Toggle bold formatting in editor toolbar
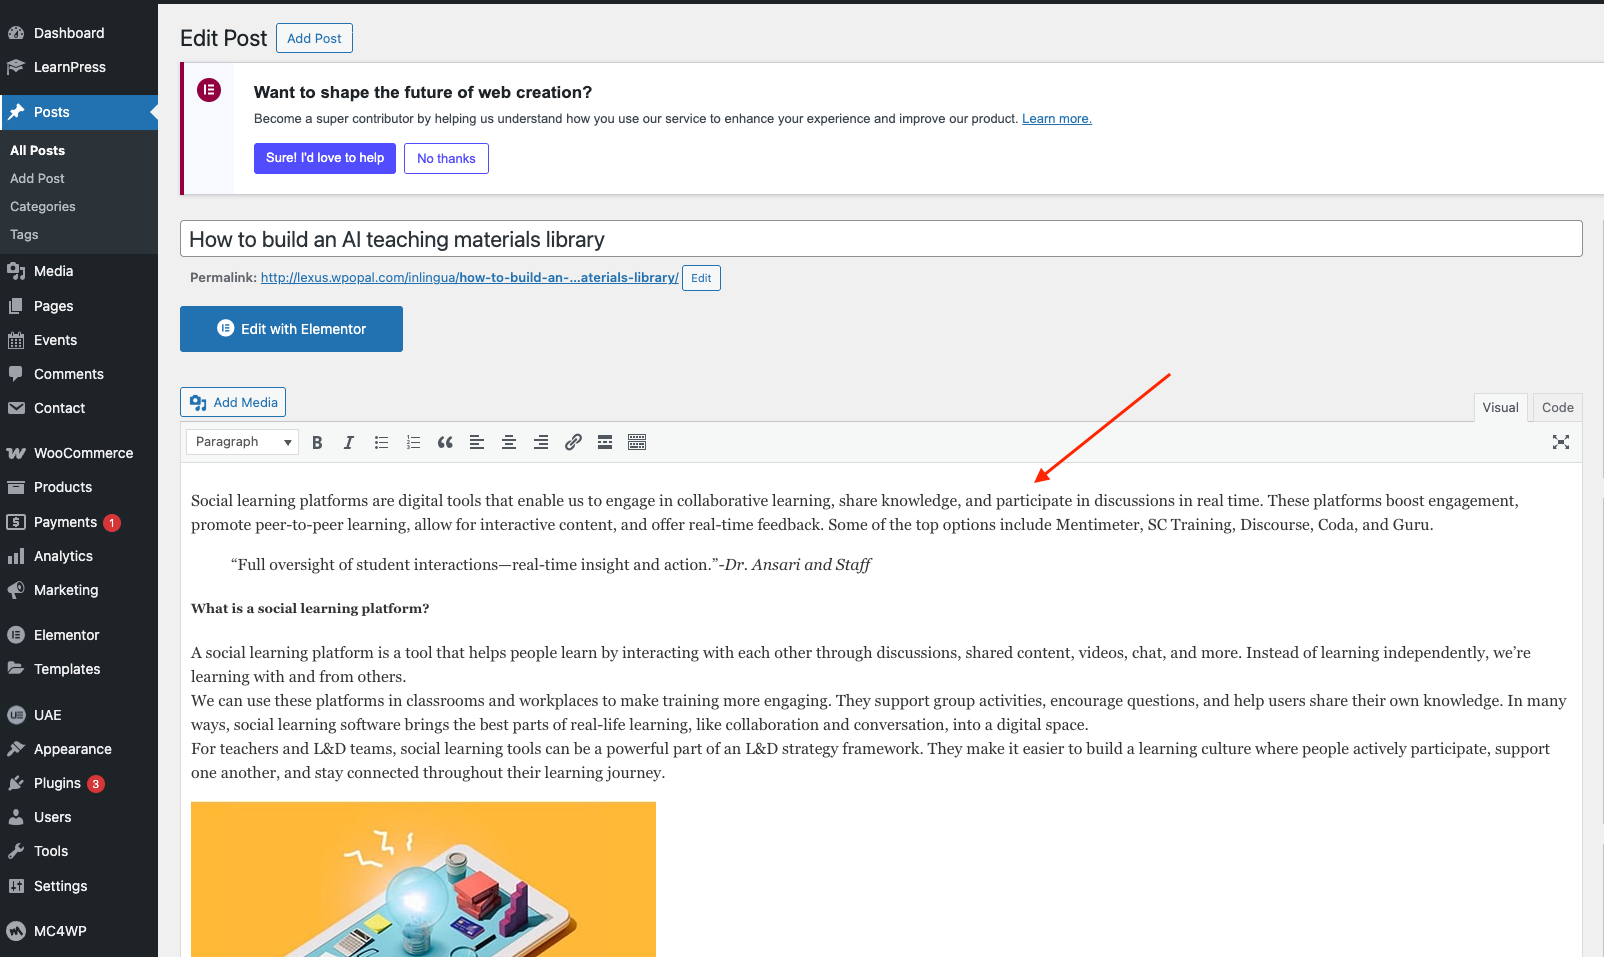Screen dimensions: 1604x957 [x=317, y=442]
